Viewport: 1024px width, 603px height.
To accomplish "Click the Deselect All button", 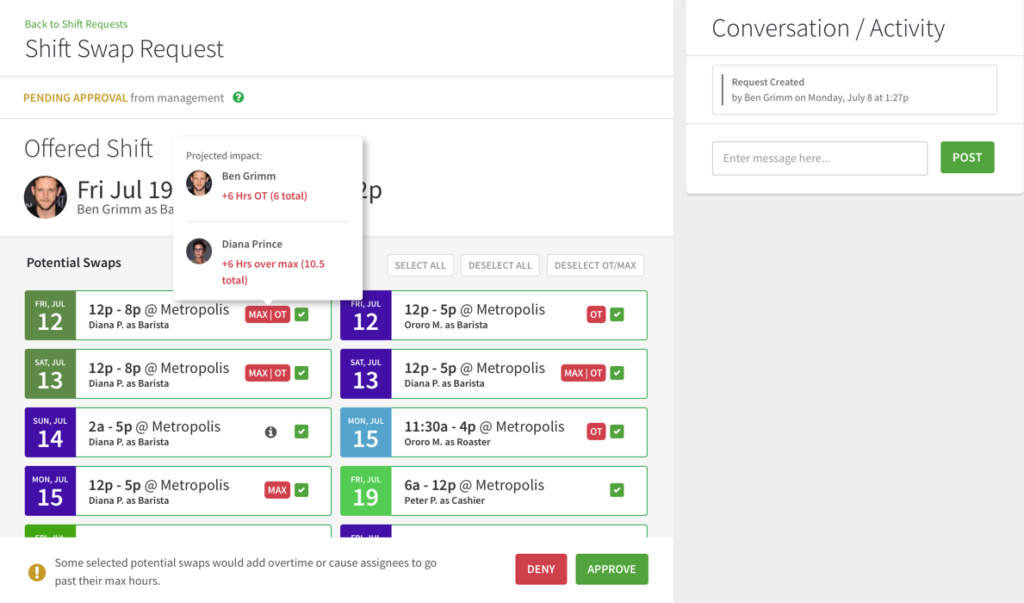I will (500, 265).
